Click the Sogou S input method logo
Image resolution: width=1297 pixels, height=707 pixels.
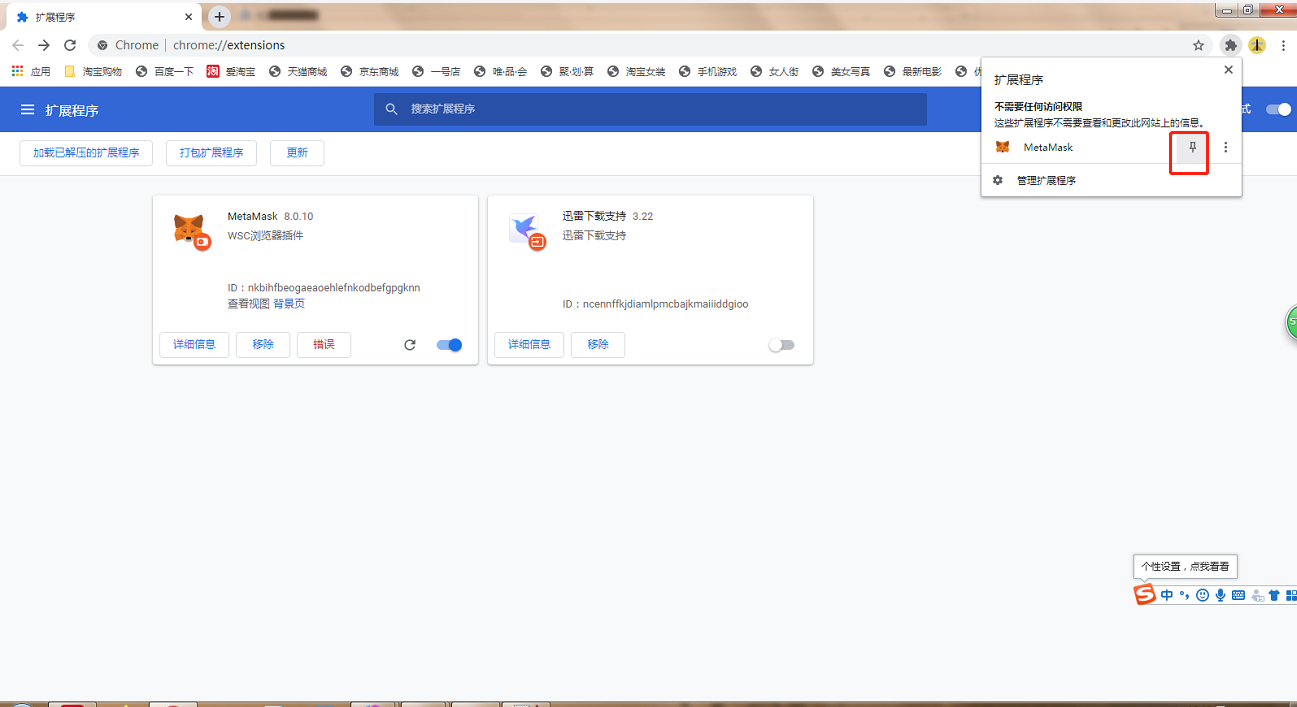(1144, 595)
